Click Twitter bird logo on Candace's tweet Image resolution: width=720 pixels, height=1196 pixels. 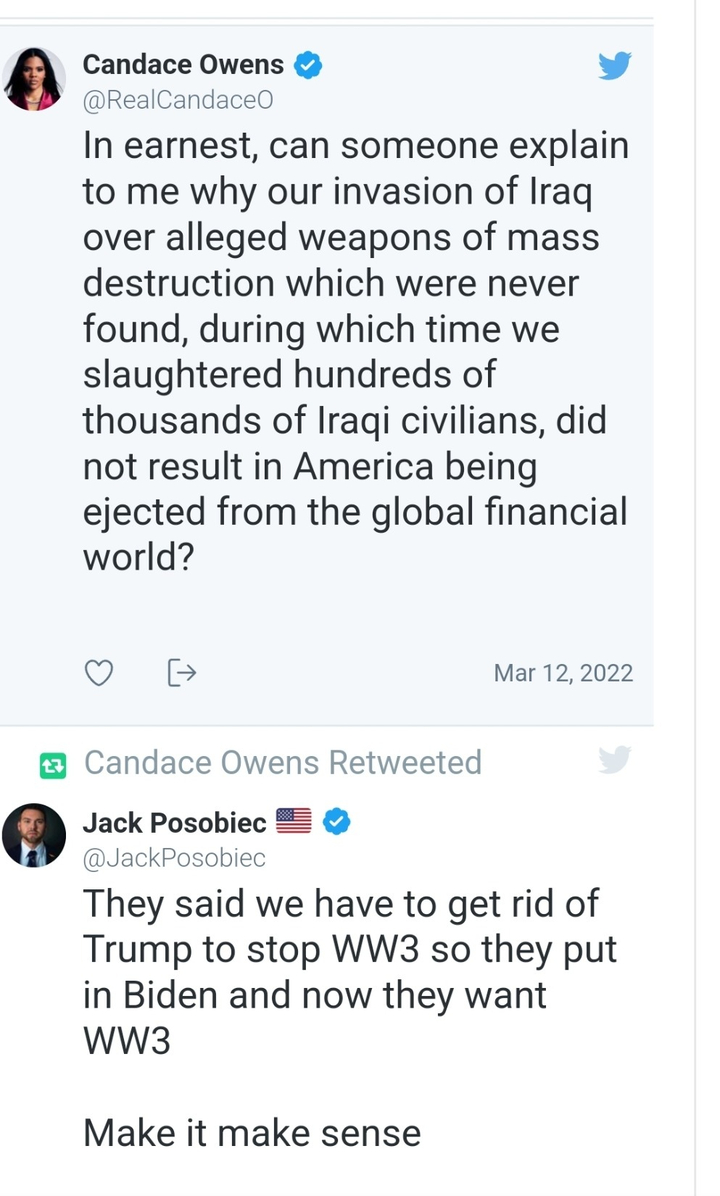point(615,67)
